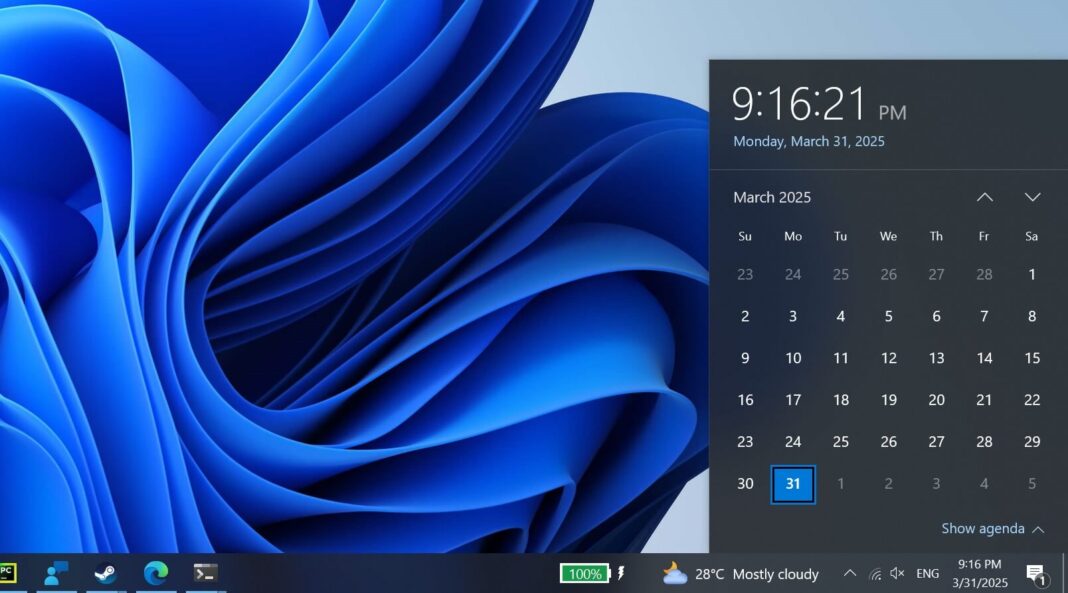The height and width of the screenshot is (593, 1068).
Task: Expand hidden tray icons with the overflow chevron
Action: 849,573
